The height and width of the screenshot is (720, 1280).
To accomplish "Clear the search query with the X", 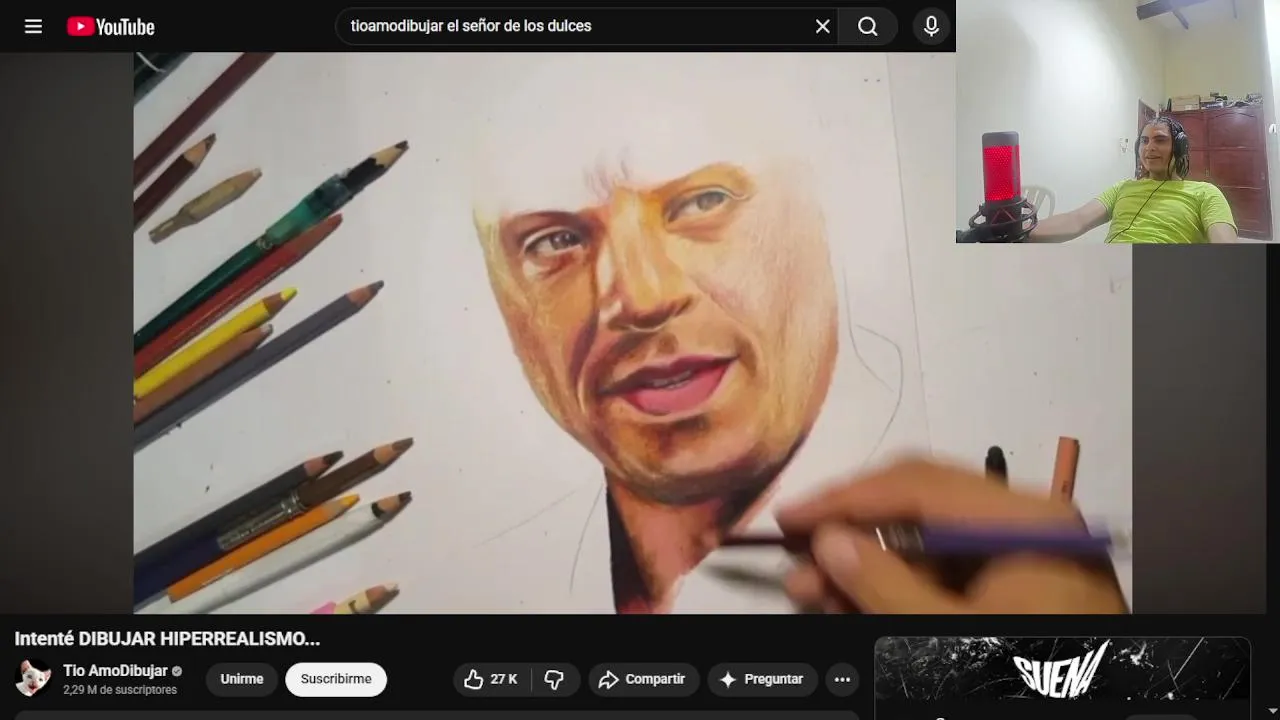I will 822,27.
